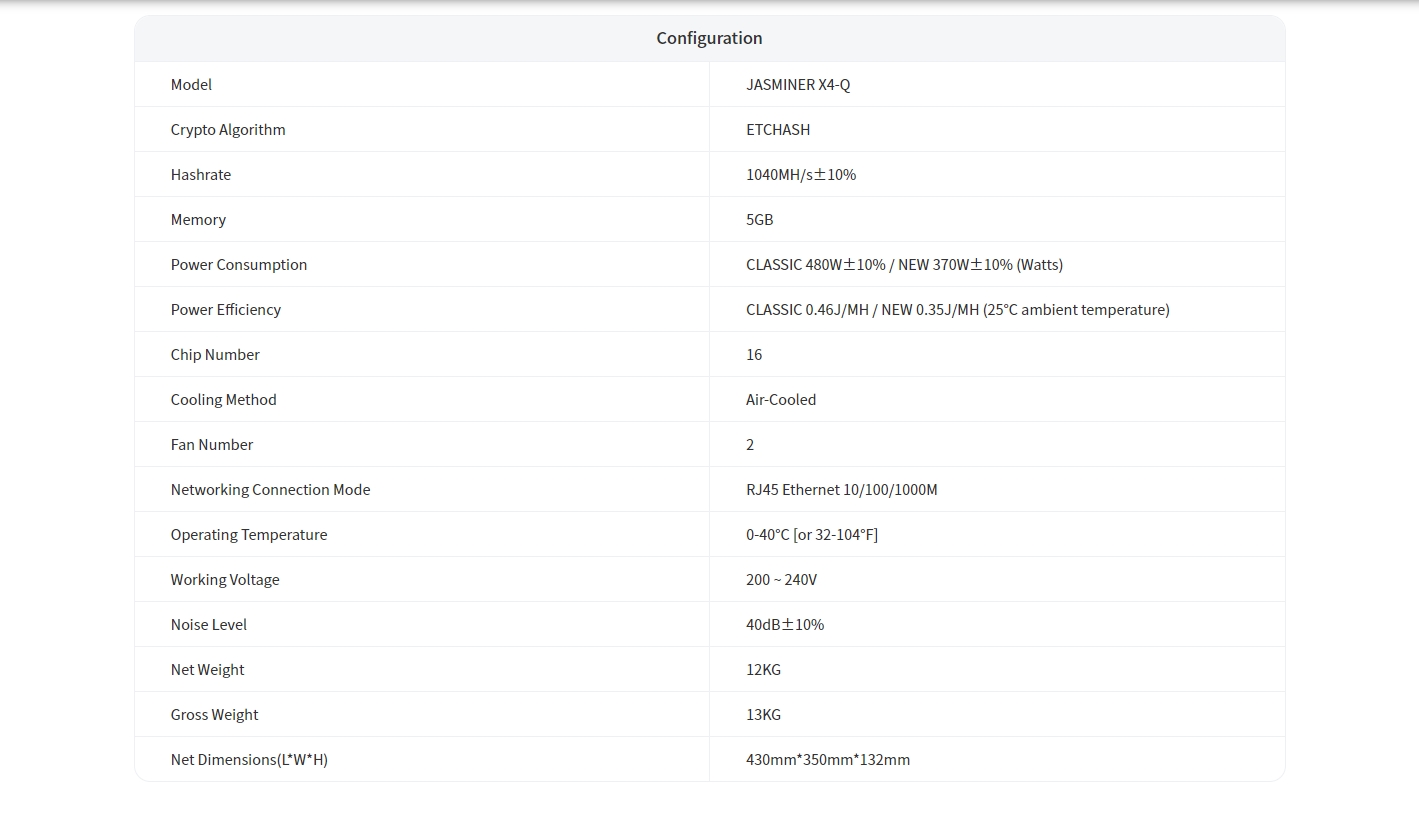The width and height of the screenshot is (1419, 816).
Task: Click the 'Noise Level' label
Action: coord(209,625)
